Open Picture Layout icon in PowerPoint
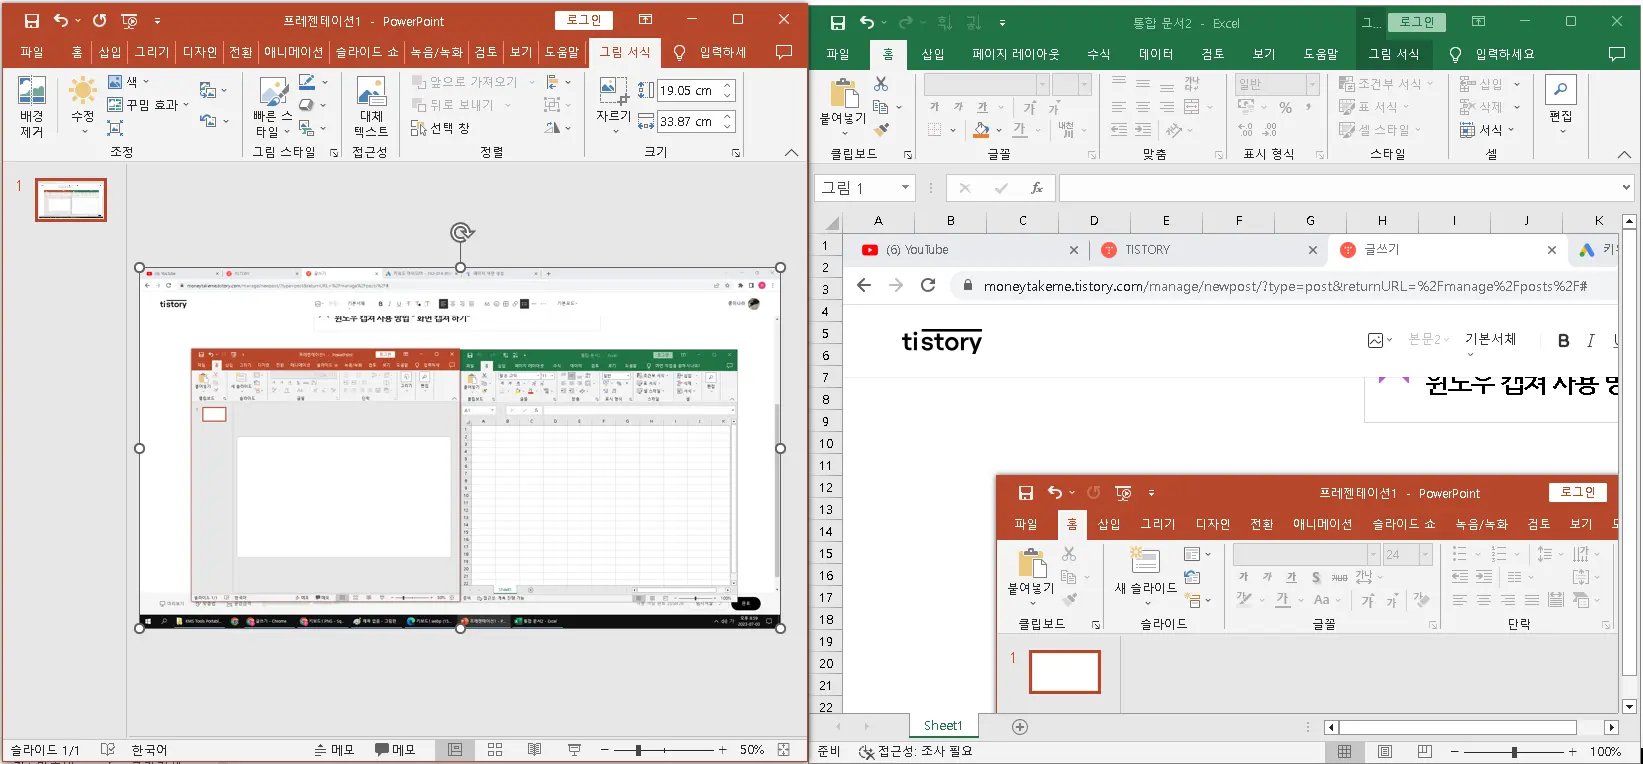Viewport: 1643px width, 764px height. pos(307,128)
